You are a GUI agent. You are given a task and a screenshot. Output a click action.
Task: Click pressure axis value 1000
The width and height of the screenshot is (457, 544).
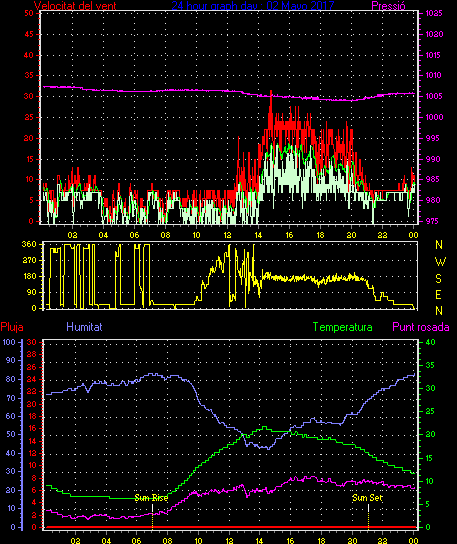coord(435,117)
